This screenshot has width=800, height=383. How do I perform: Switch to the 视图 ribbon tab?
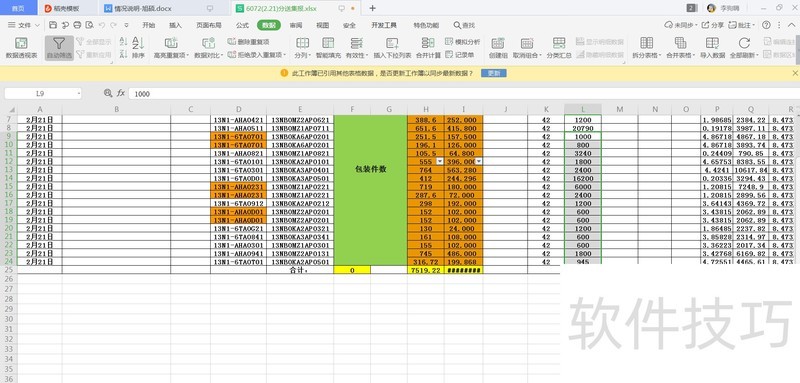pyautogui.click(x=322, y=25)
